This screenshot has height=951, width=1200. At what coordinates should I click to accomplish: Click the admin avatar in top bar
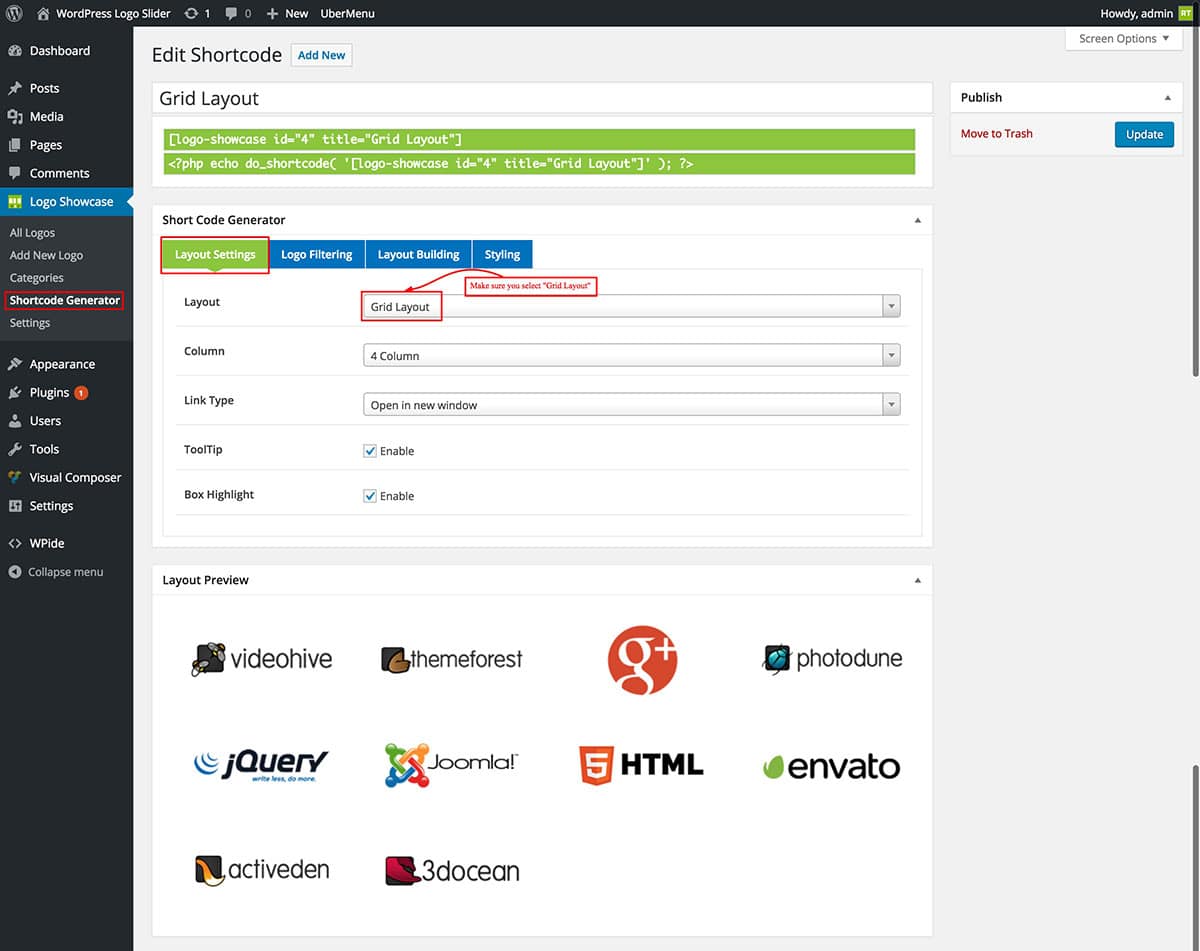[x=1186, y=14]
